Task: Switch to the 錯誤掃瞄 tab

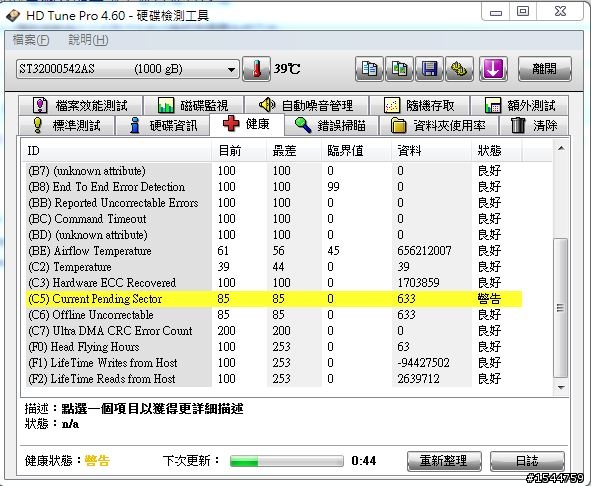Action: [x=331, y=125]
